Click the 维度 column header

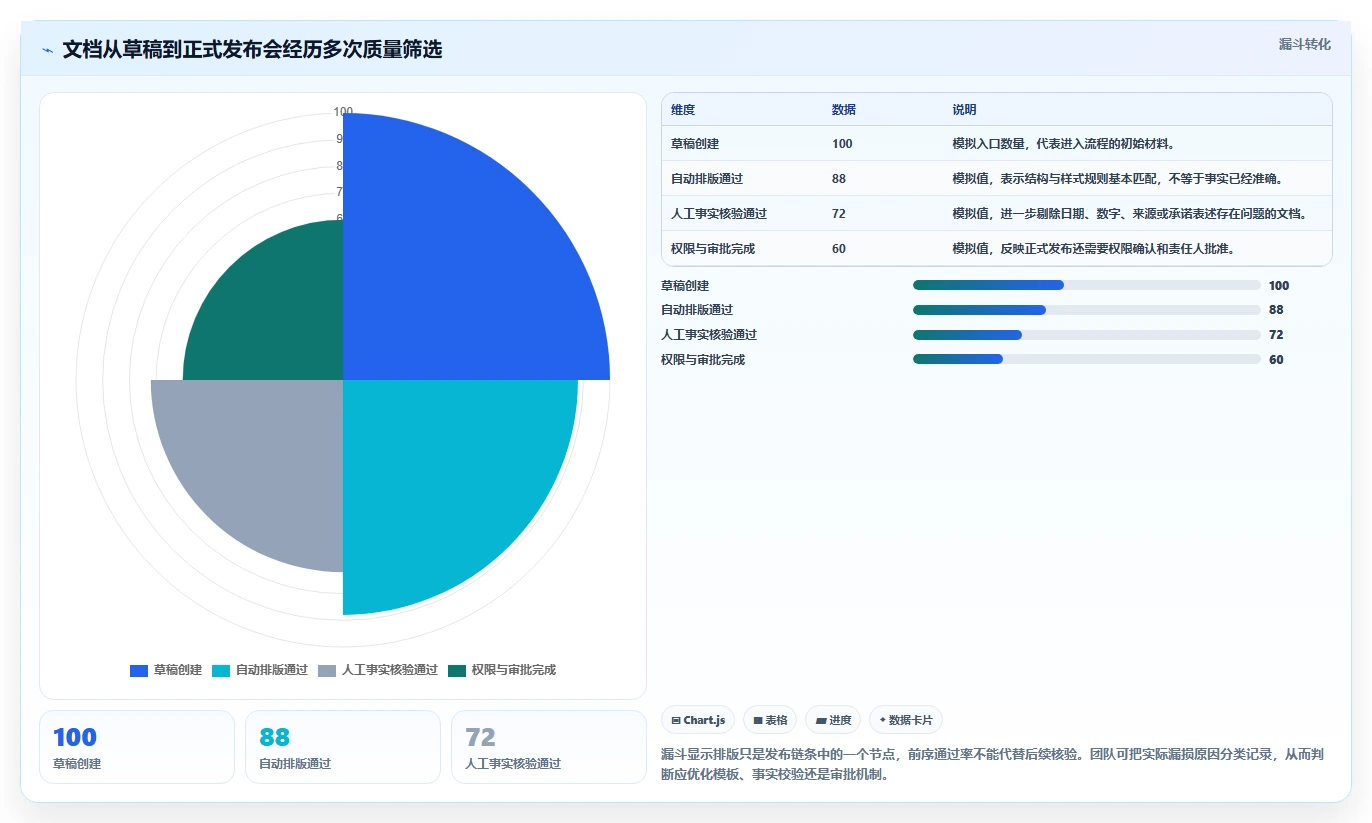tap(683, 110)
